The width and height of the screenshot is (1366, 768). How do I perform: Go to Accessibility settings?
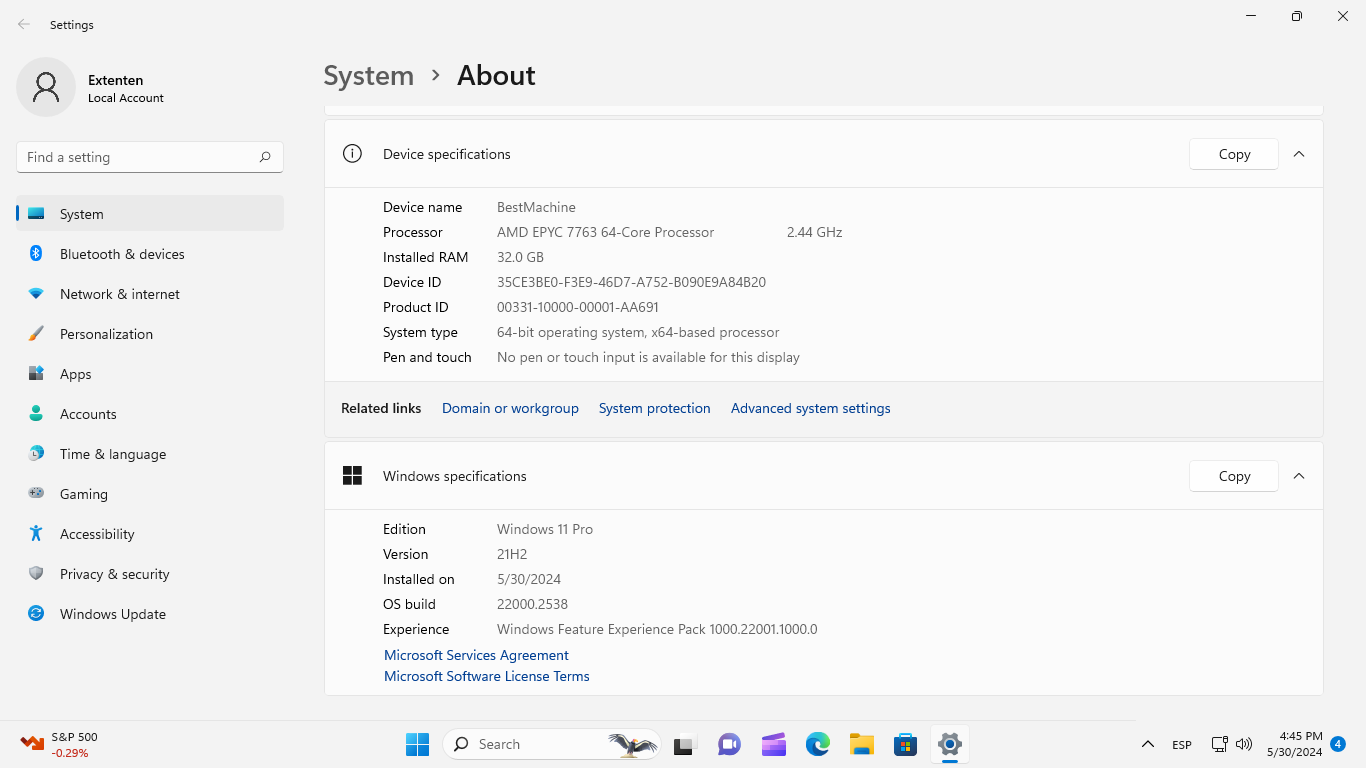(x=96, y=534)
